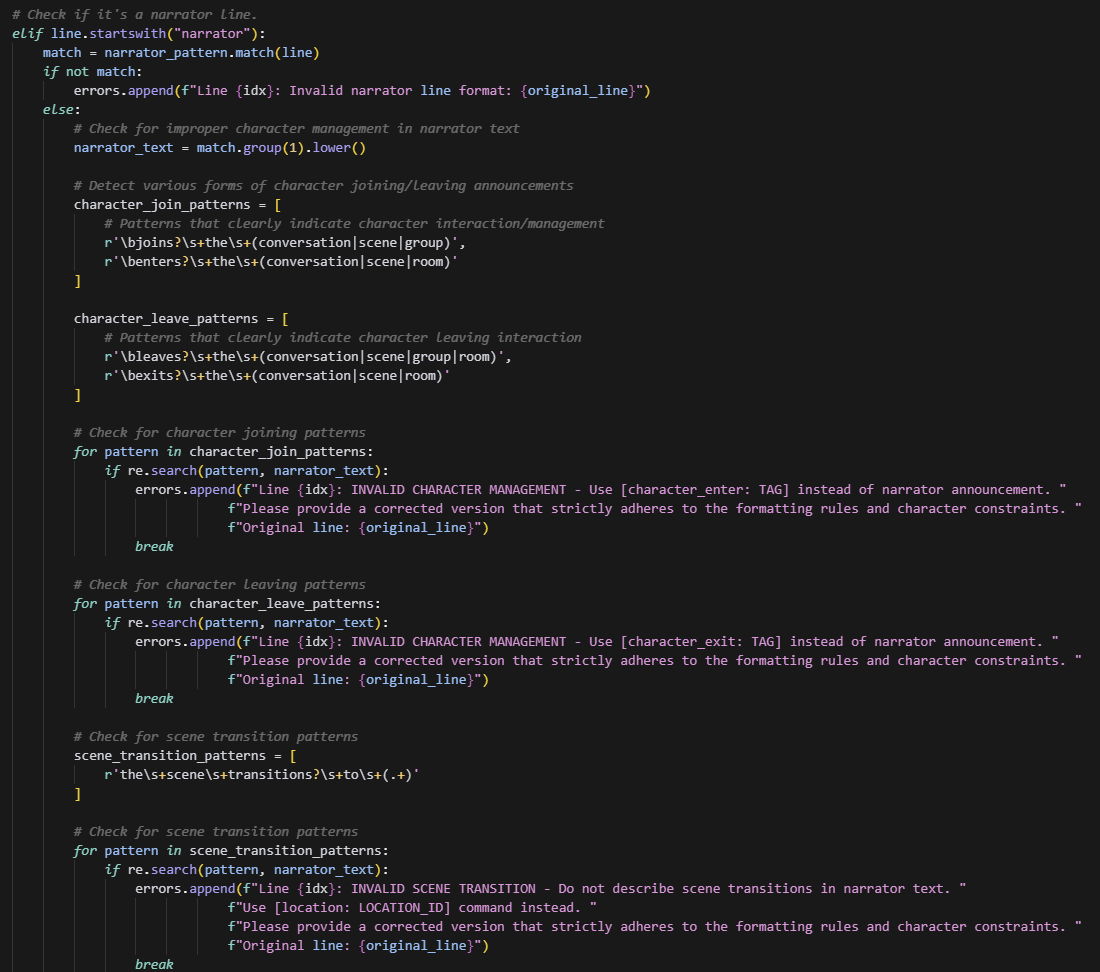Click the "else:" keyword line
1100x972 pixels.
62,109
